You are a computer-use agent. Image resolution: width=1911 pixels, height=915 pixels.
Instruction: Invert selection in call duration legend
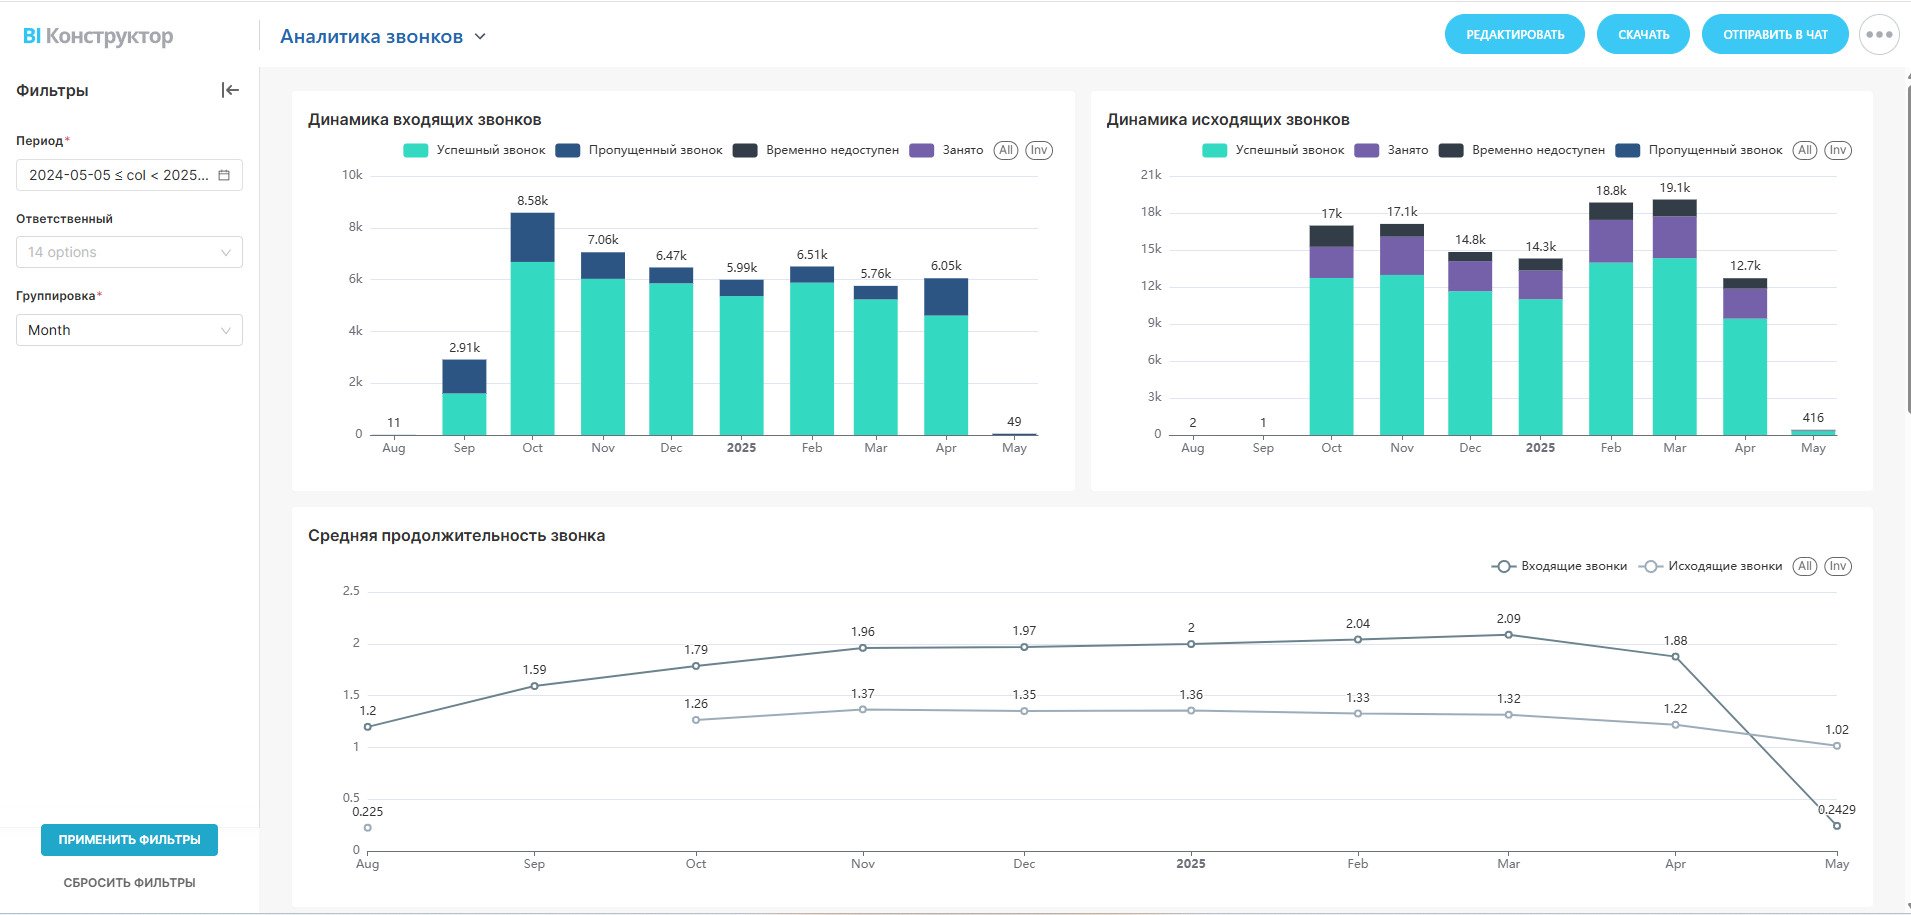(x=1838, y=566)
